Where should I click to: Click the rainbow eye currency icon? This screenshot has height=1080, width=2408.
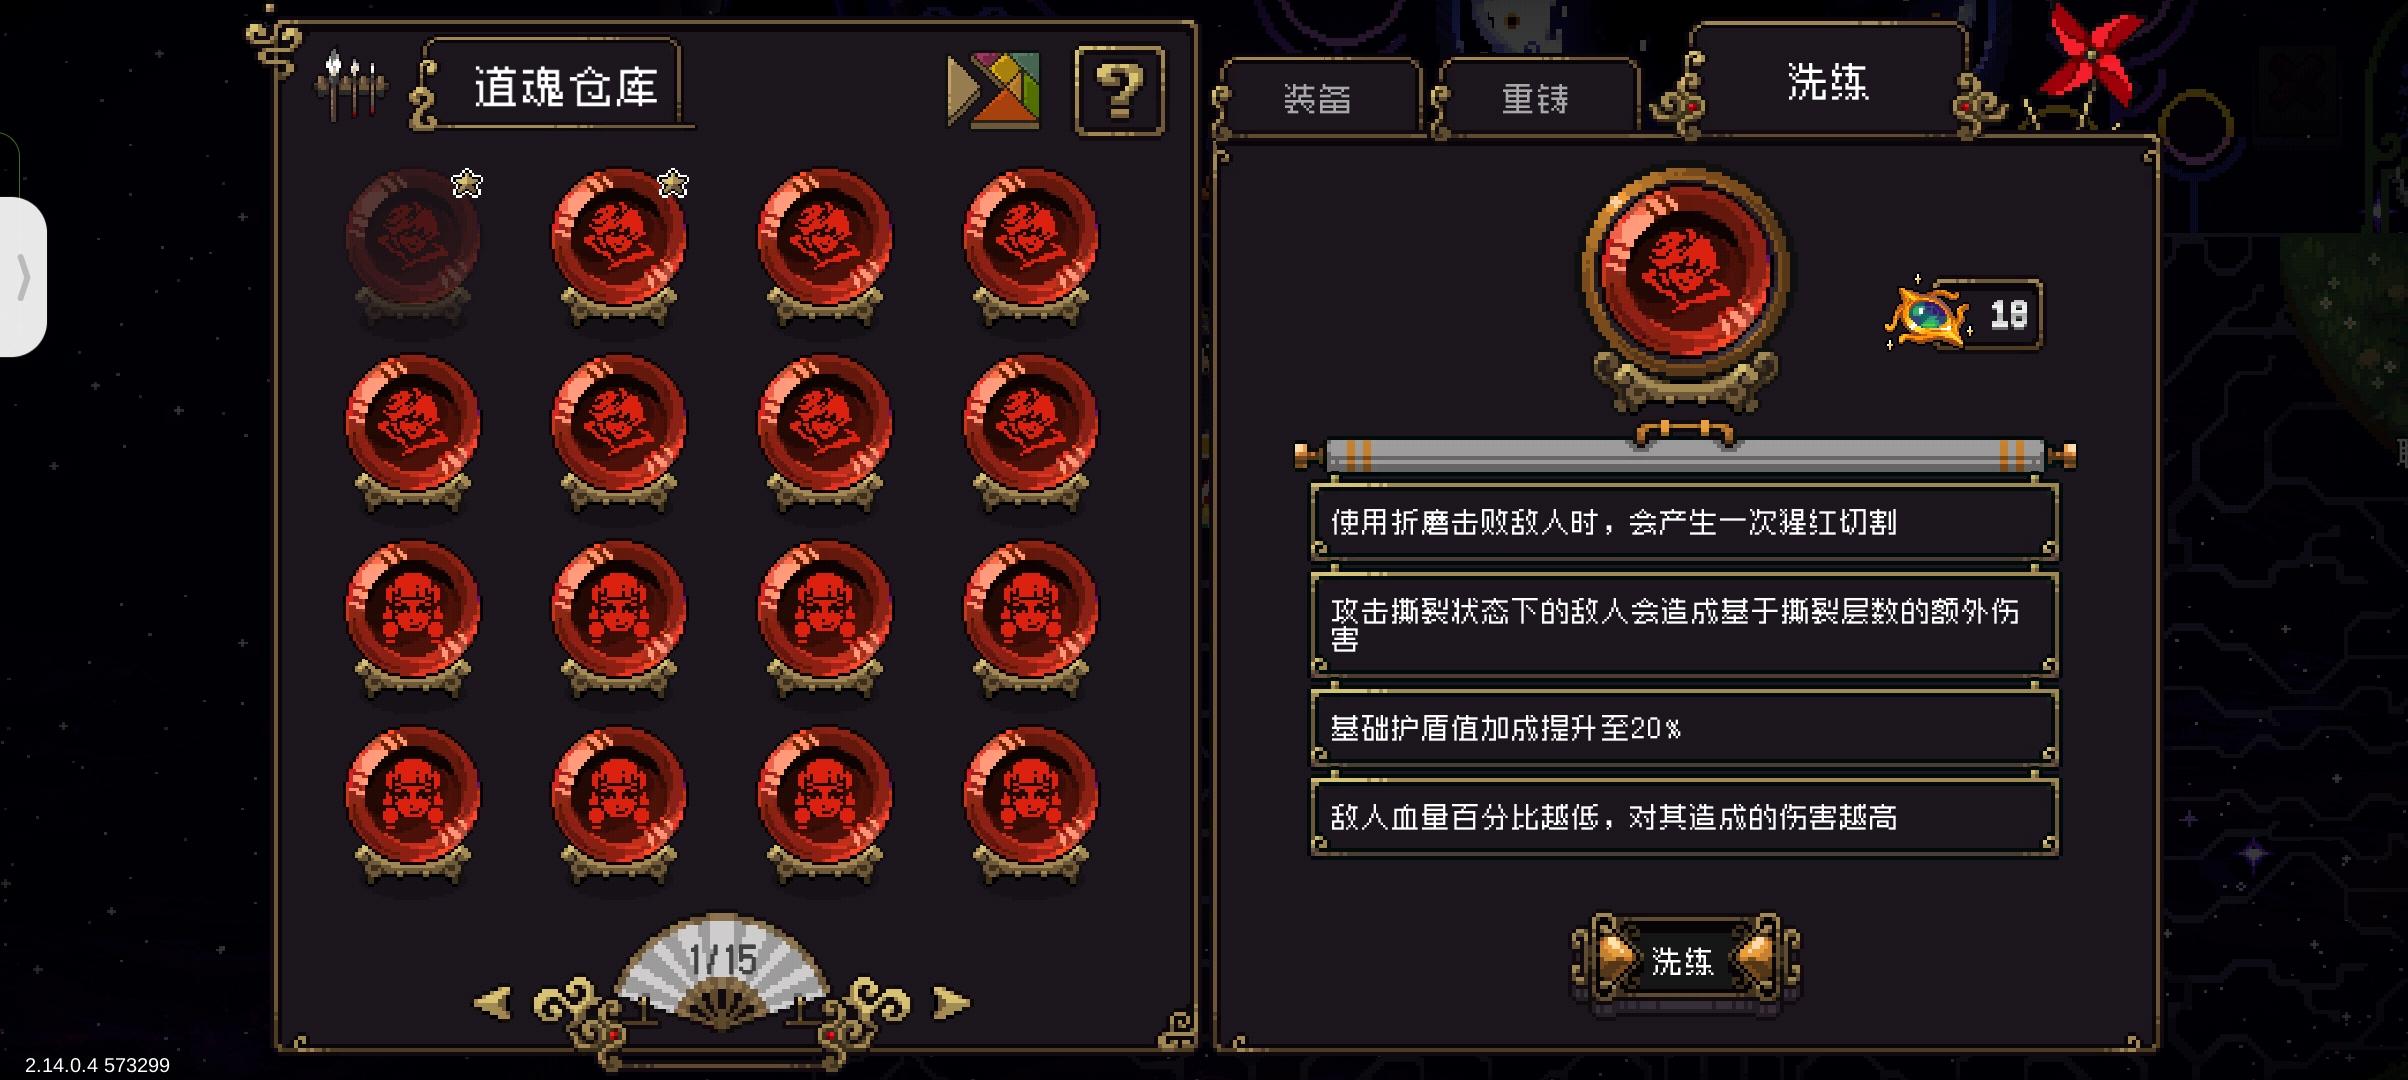(1927, 317)
